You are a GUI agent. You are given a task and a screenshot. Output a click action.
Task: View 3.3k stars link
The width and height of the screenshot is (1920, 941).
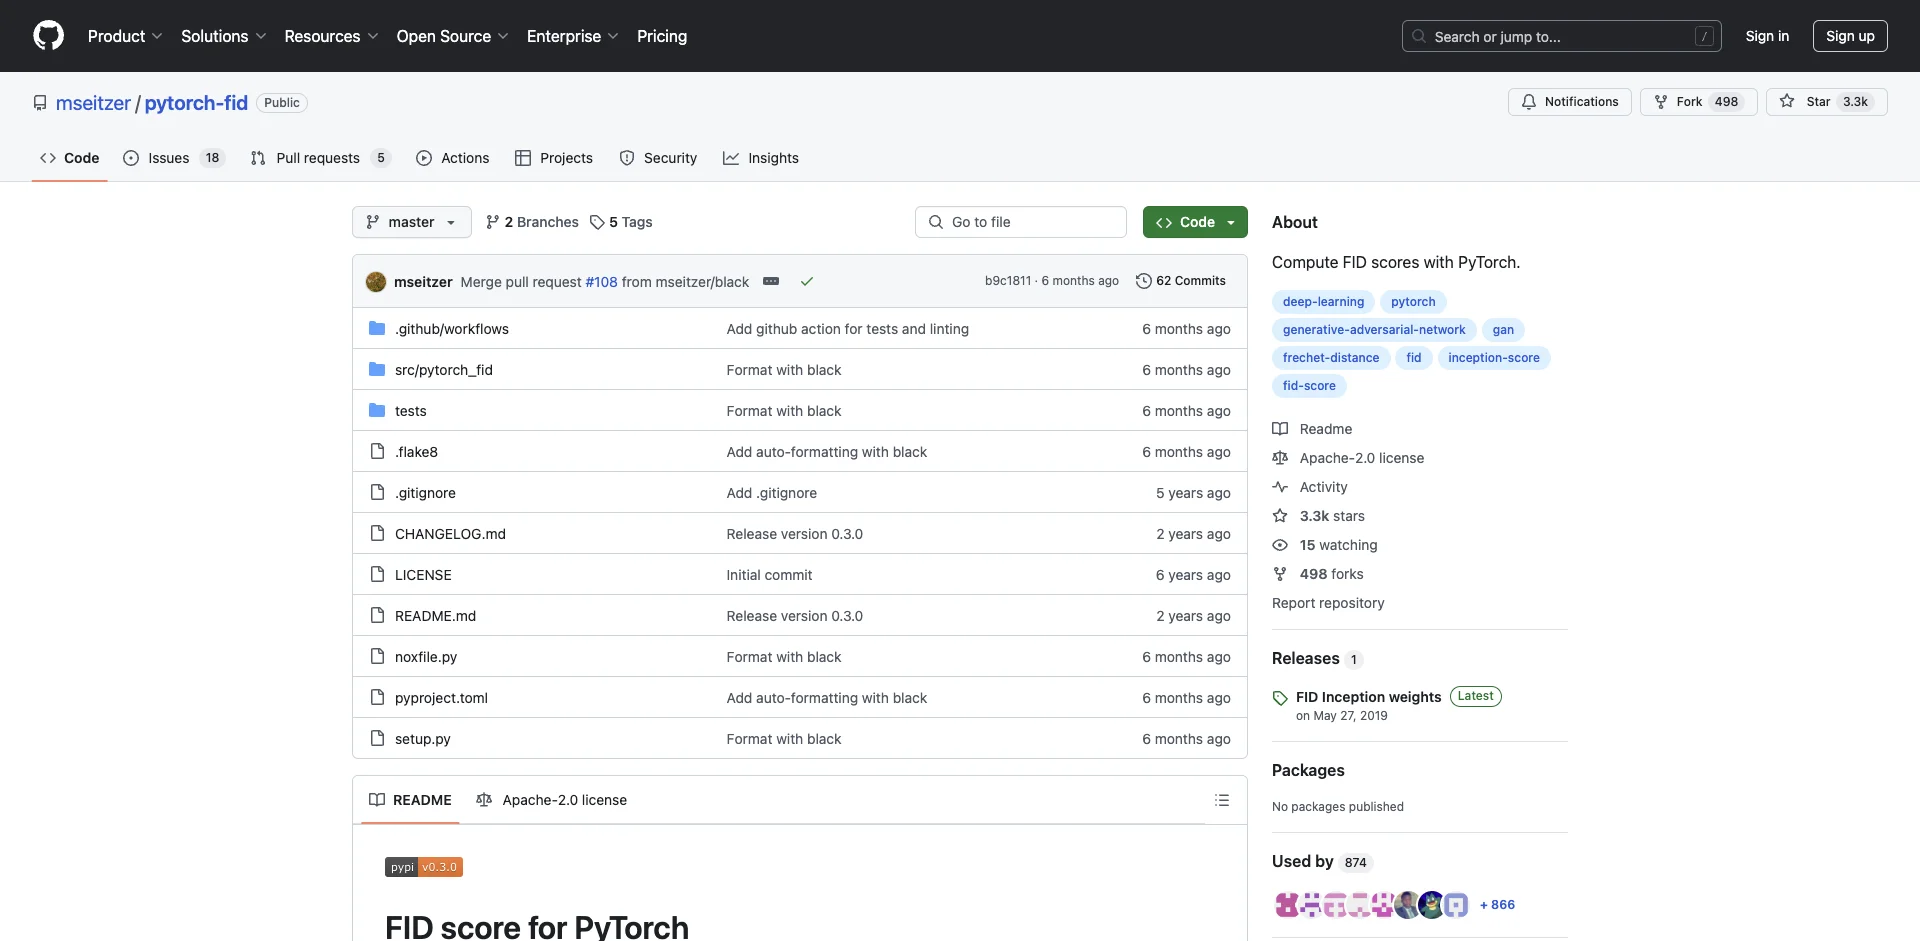[1319, 516]
